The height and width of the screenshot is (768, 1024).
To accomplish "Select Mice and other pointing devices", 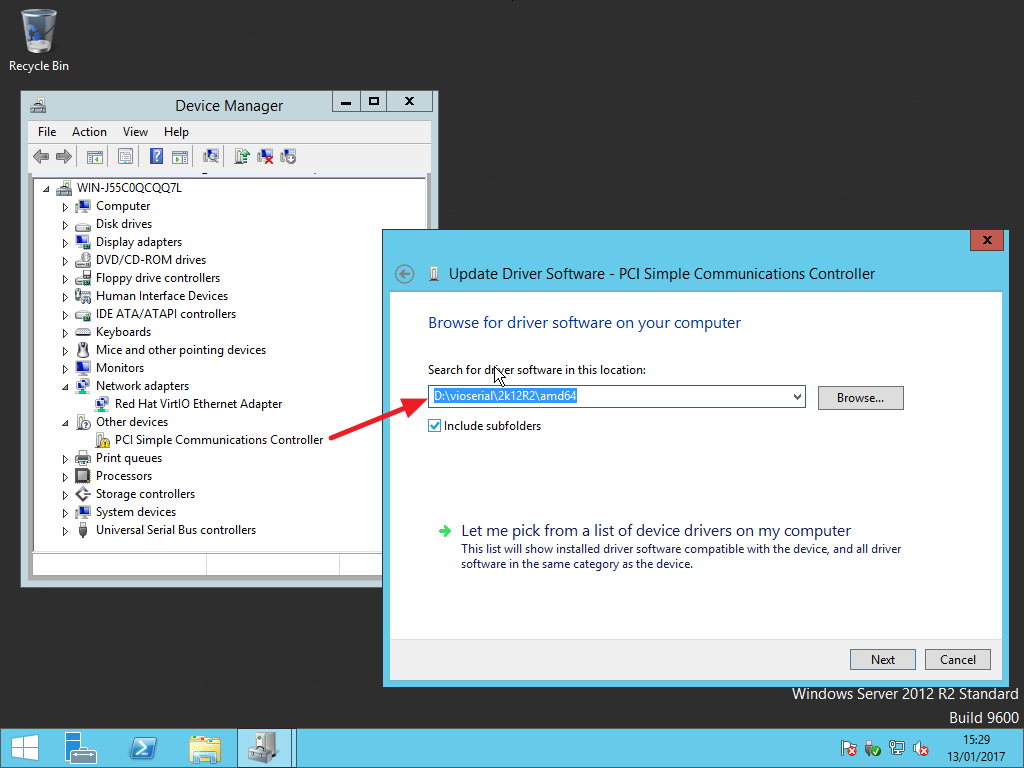I will click(181, 349).
